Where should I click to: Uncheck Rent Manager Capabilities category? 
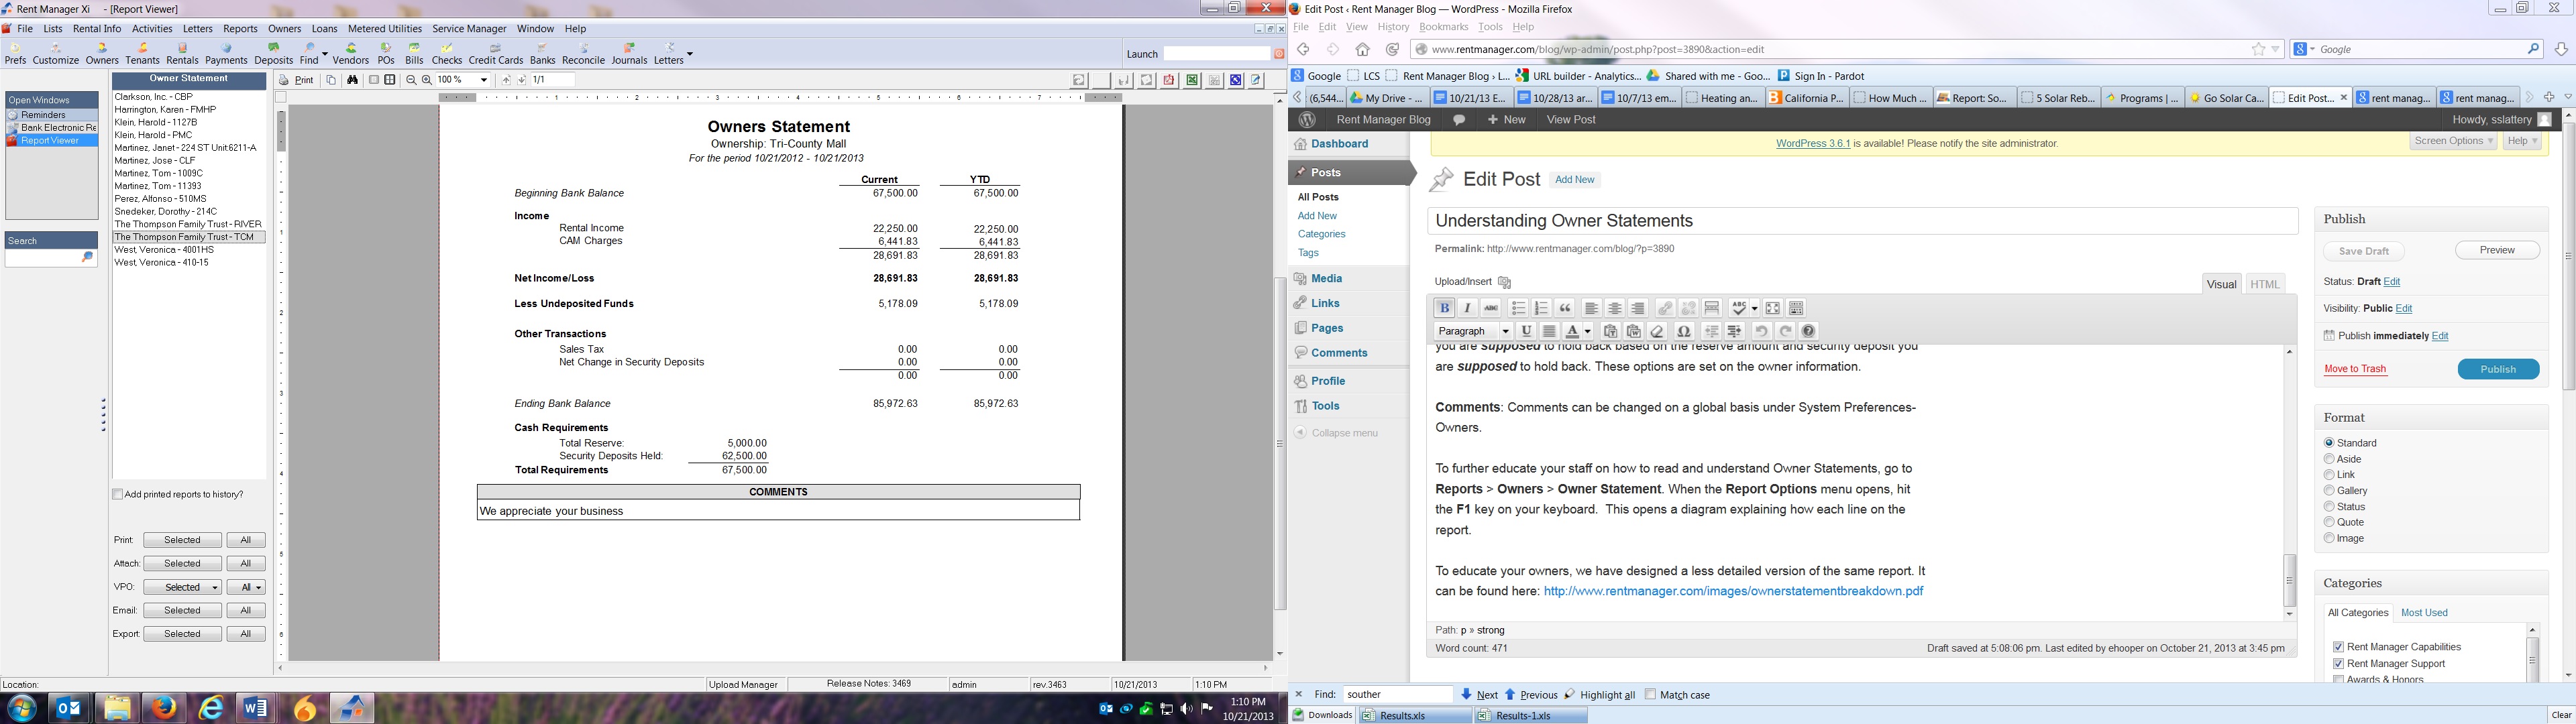(2338, 647)
